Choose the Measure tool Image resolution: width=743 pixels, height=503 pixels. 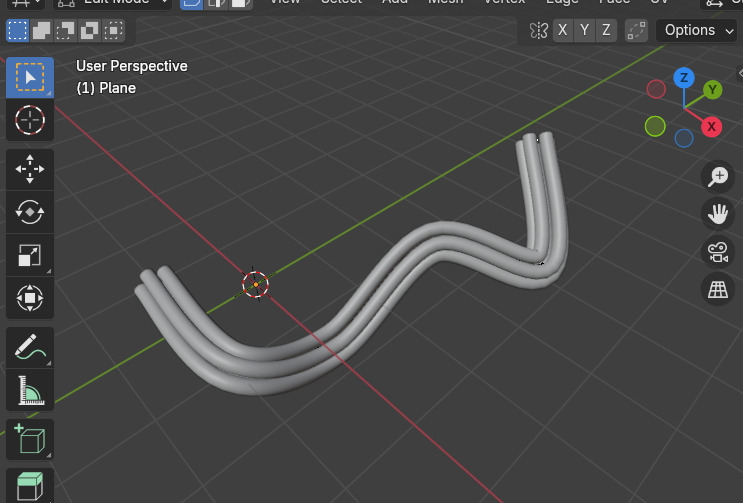click(30, 390)
